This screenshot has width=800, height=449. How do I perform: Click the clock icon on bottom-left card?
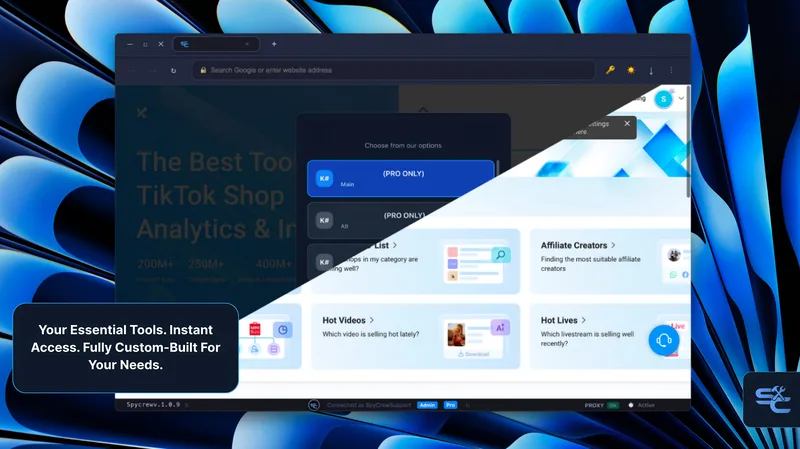(x=282, y=330)
